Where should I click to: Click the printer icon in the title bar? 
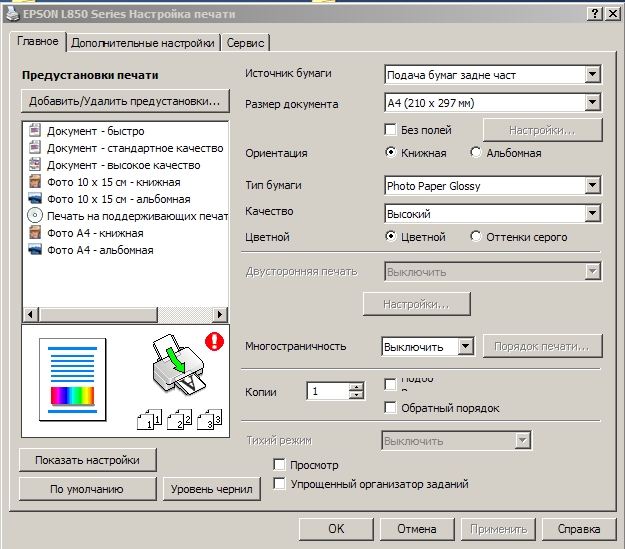click(13, 14)
